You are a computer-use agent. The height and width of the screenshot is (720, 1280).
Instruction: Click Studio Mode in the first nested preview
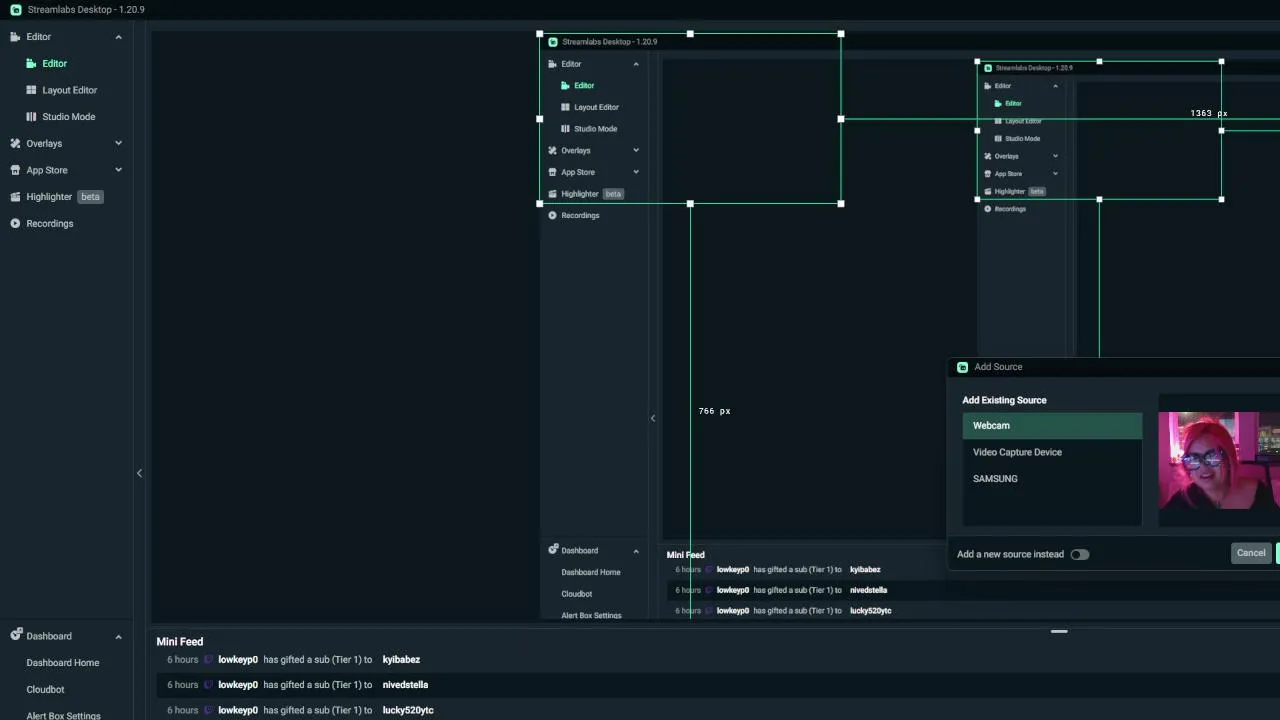(596, 129)
